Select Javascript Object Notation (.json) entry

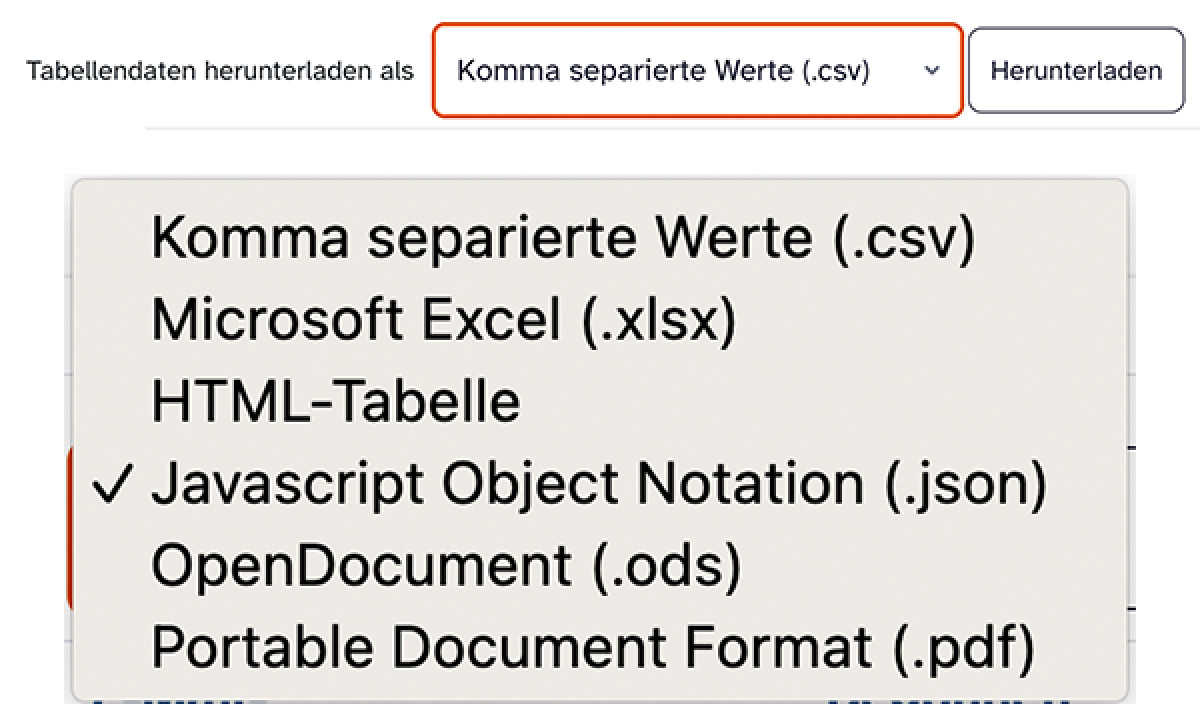[x=598, y=484]
